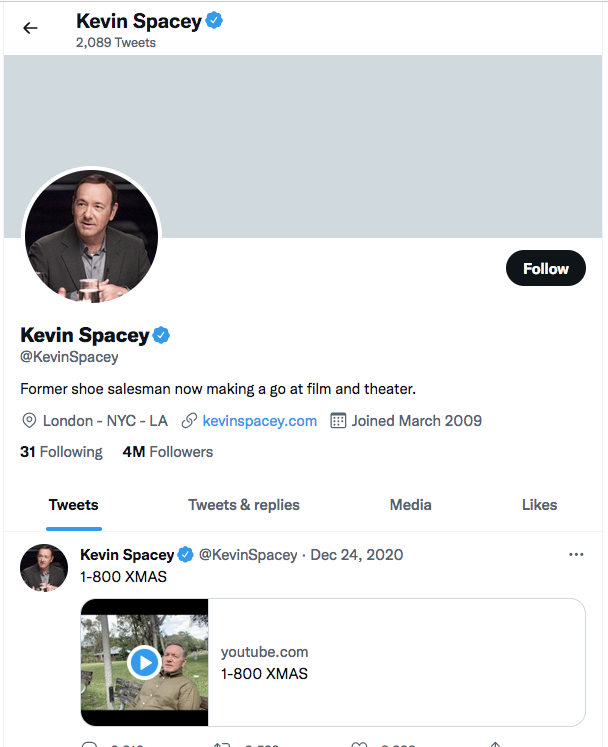Open the kevinspacey.com link
Image resolution: width=608 pixels, height=747 pixels.
(260, 421)
